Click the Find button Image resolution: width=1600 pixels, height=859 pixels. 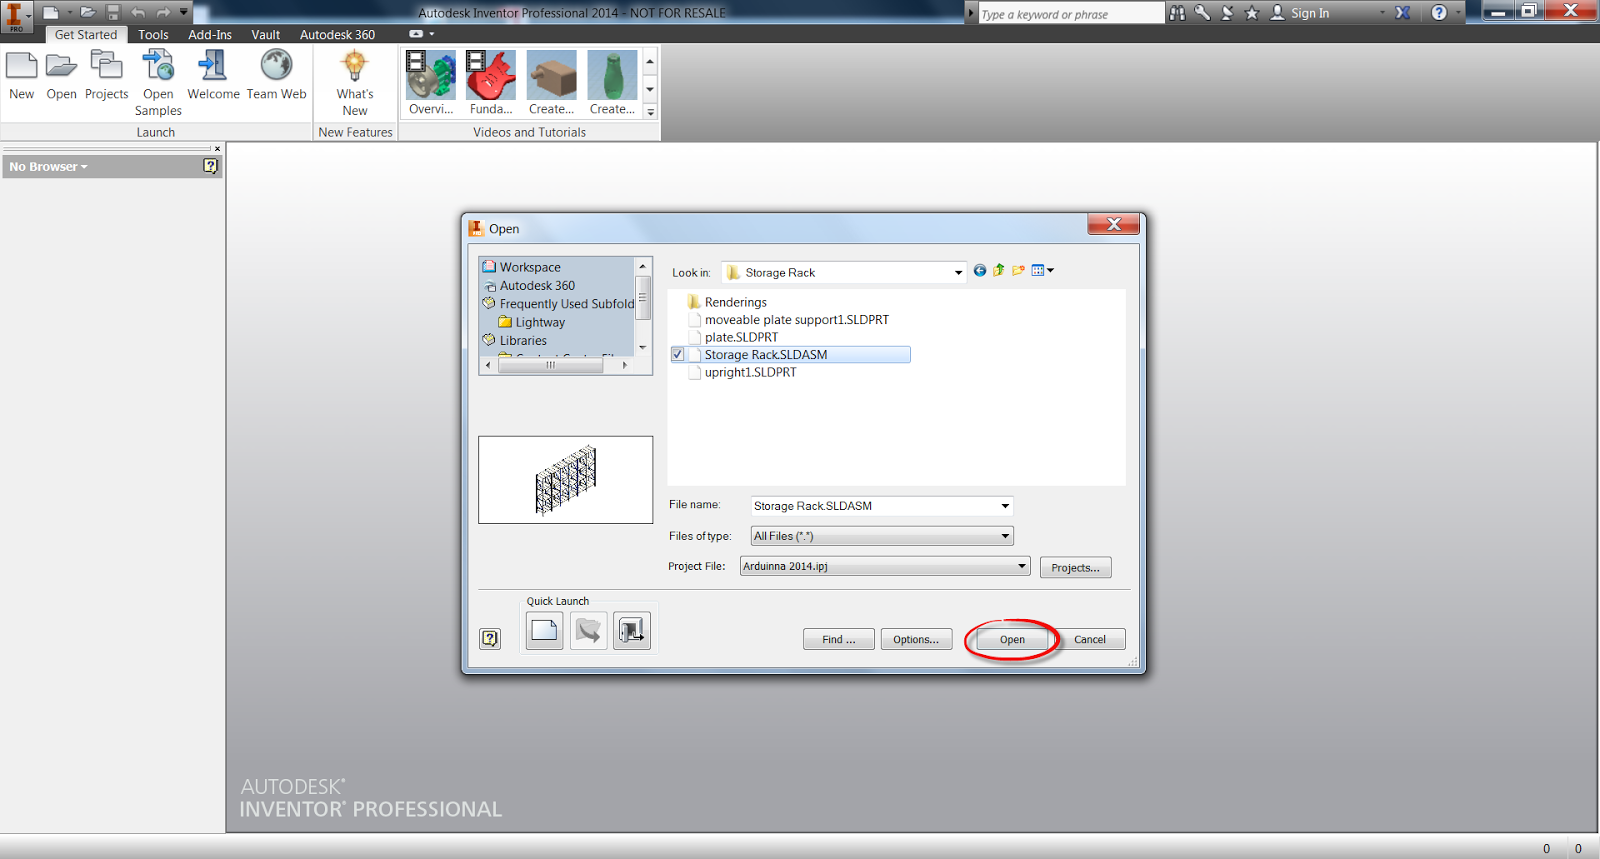[839, 639]
